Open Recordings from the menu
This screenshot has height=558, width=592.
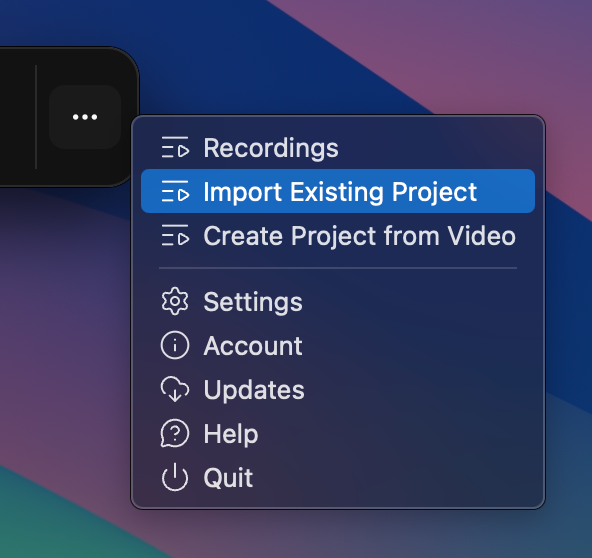click(338, 148)
